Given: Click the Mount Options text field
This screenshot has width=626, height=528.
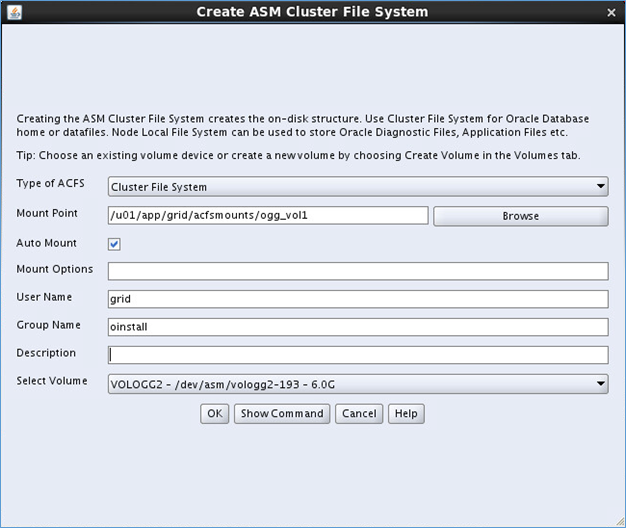Looking at the screenshot, I should click(x=358, y=271).
